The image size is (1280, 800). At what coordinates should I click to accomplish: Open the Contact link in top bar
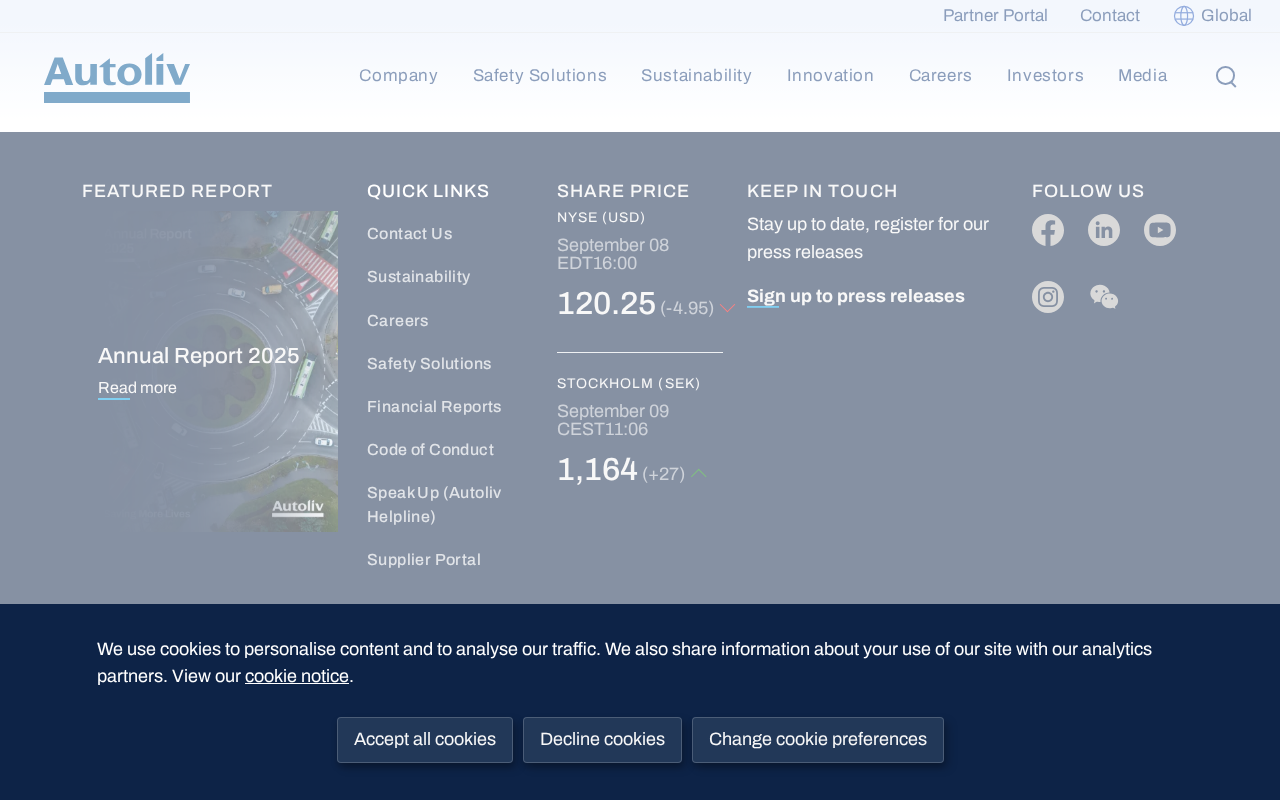(1110, 16)
